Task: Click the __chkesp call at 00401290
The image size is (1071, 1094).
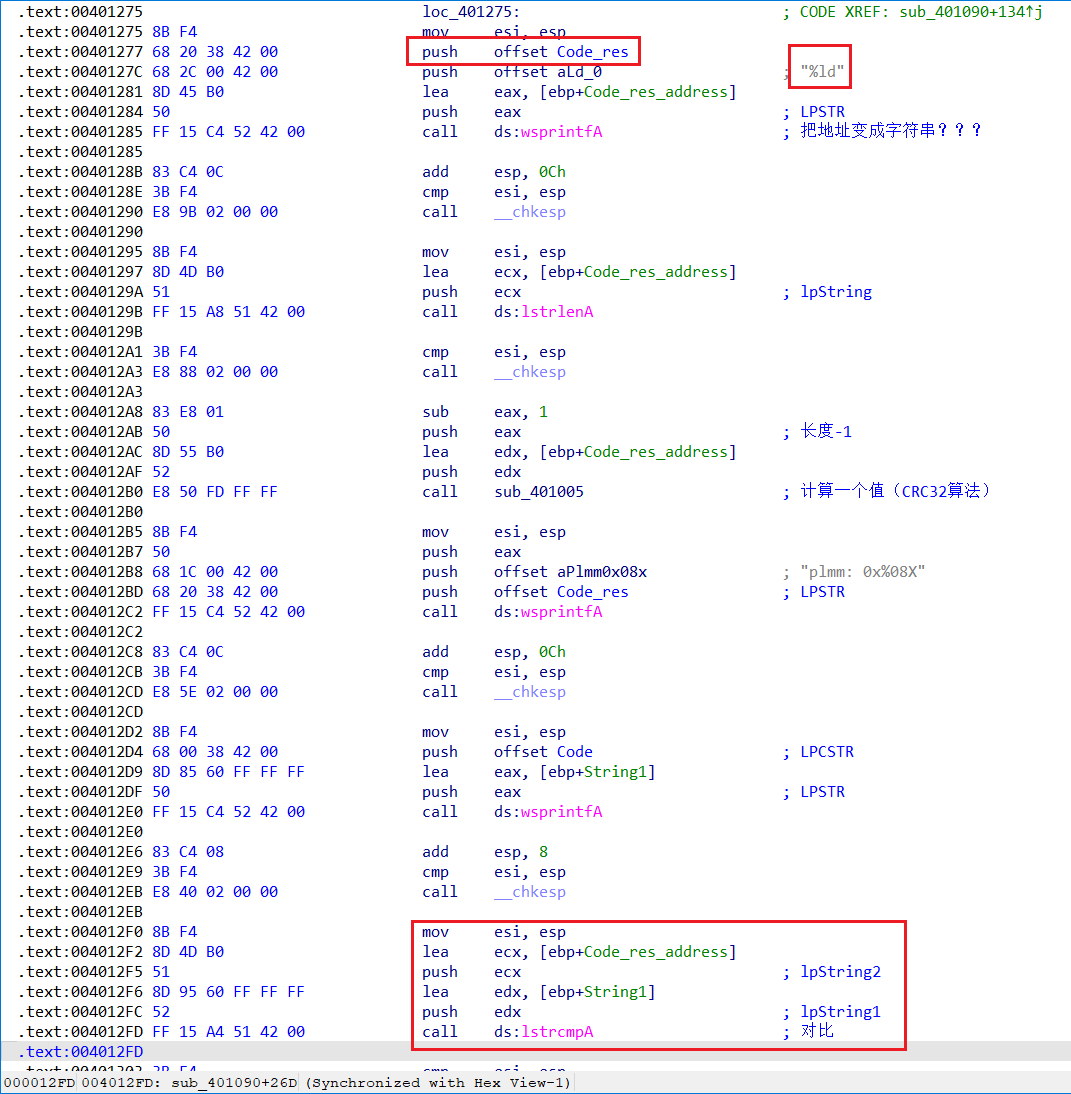Action: (x=538, y=212)
